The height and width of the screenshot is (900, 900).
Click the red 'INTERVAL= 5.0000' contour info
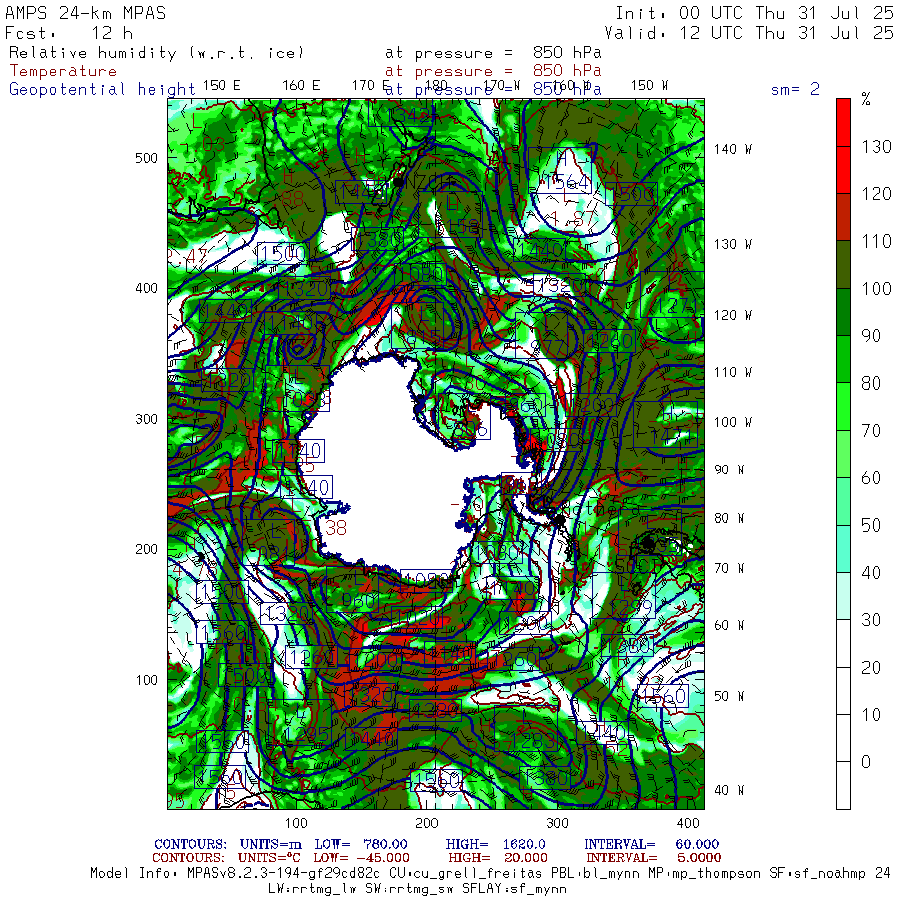653,858
